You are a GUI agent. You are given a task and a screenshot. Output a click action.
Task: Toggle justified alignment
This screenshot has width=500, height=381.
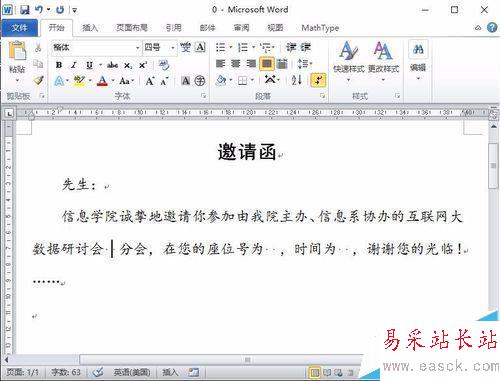[267, 63]
